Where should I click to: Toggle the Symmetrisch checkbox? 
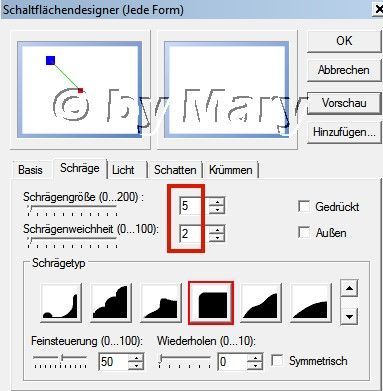click(x=277, y=360)
